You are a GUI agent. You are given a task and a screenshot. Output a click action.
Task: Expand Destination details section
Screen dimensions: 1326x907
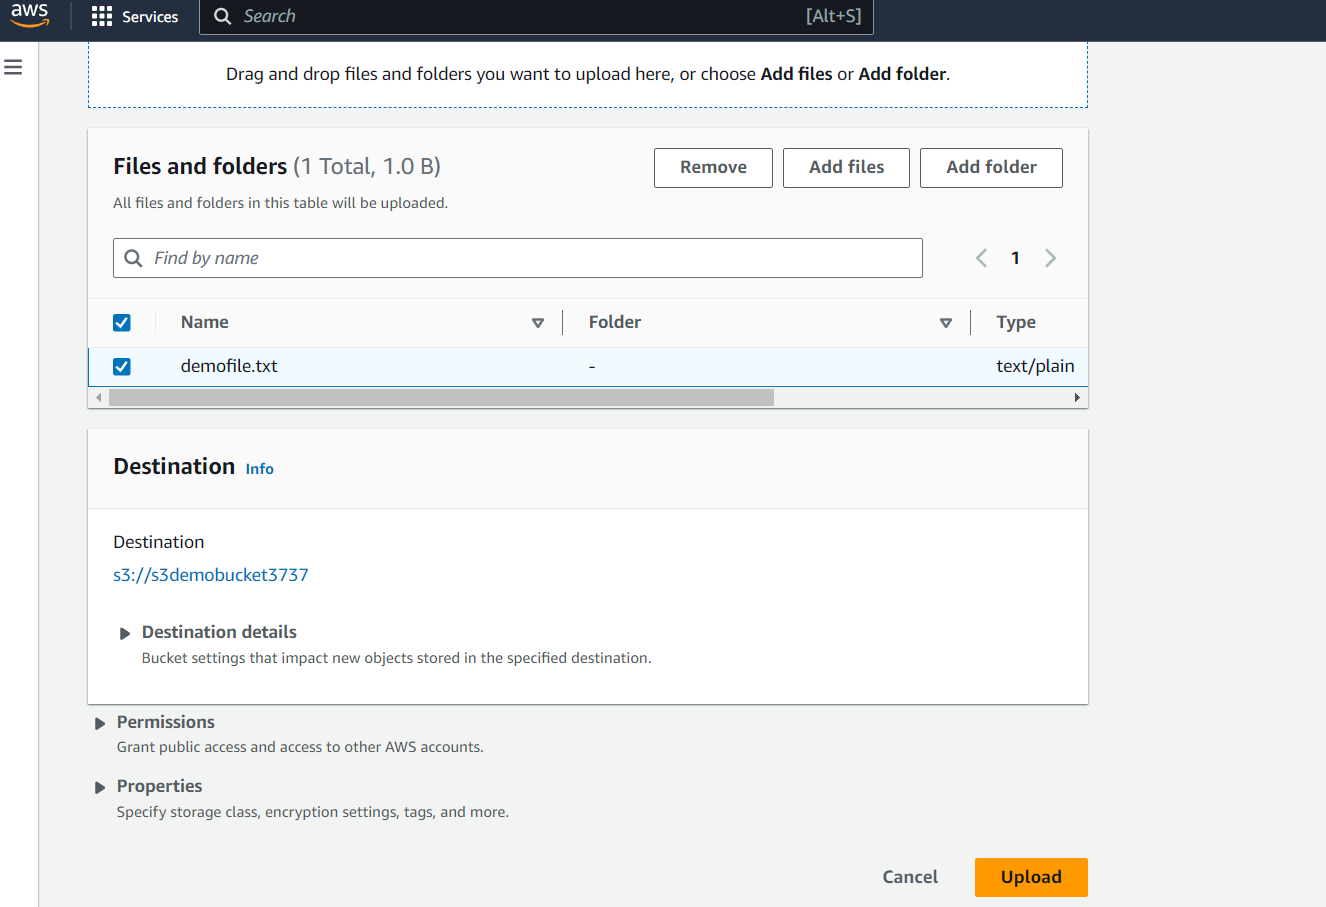pyautogui.click(x=125, y=633)
